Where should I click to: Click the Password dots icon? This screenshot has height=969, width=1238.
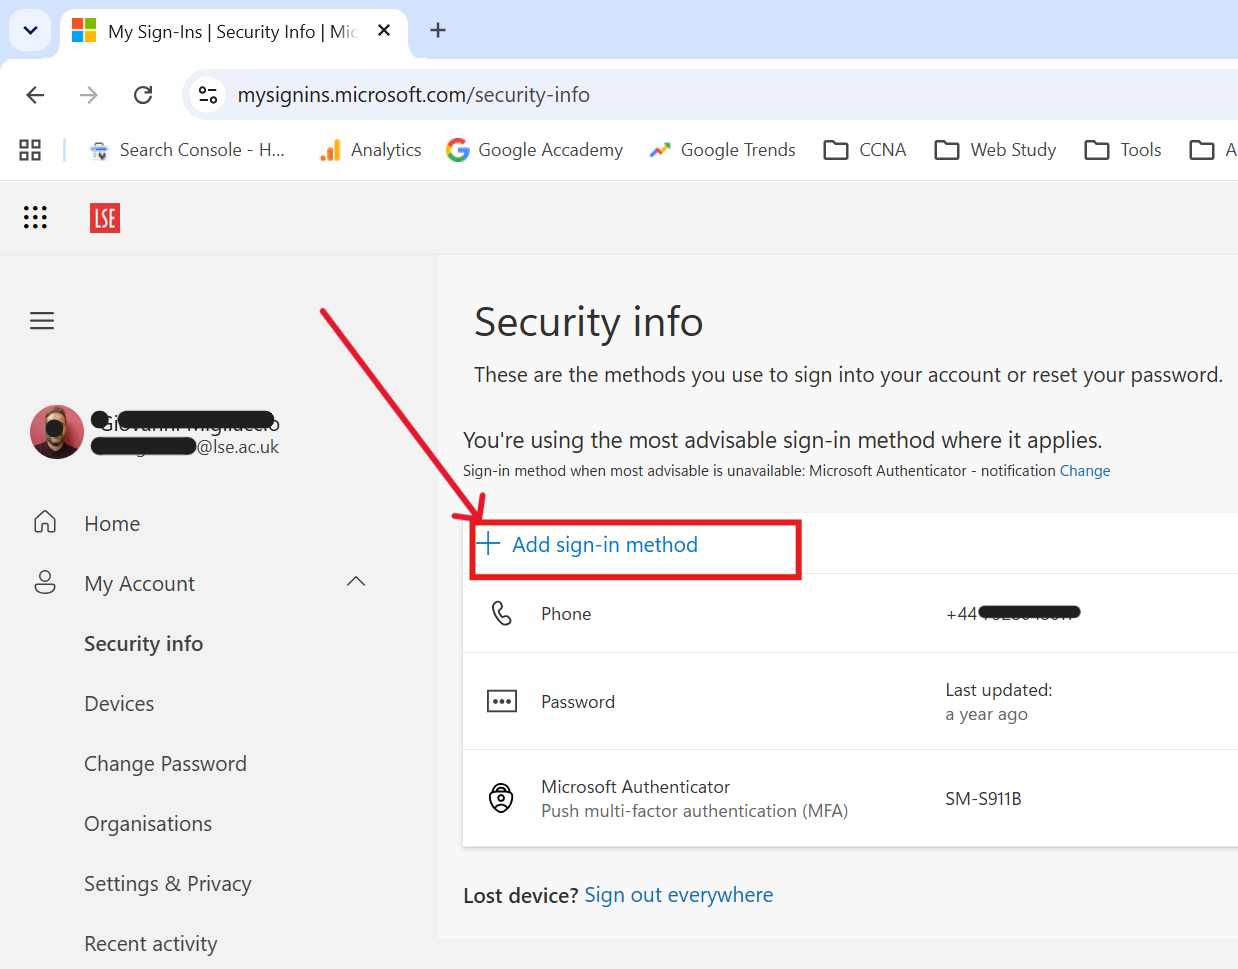(x=502, y=701)
